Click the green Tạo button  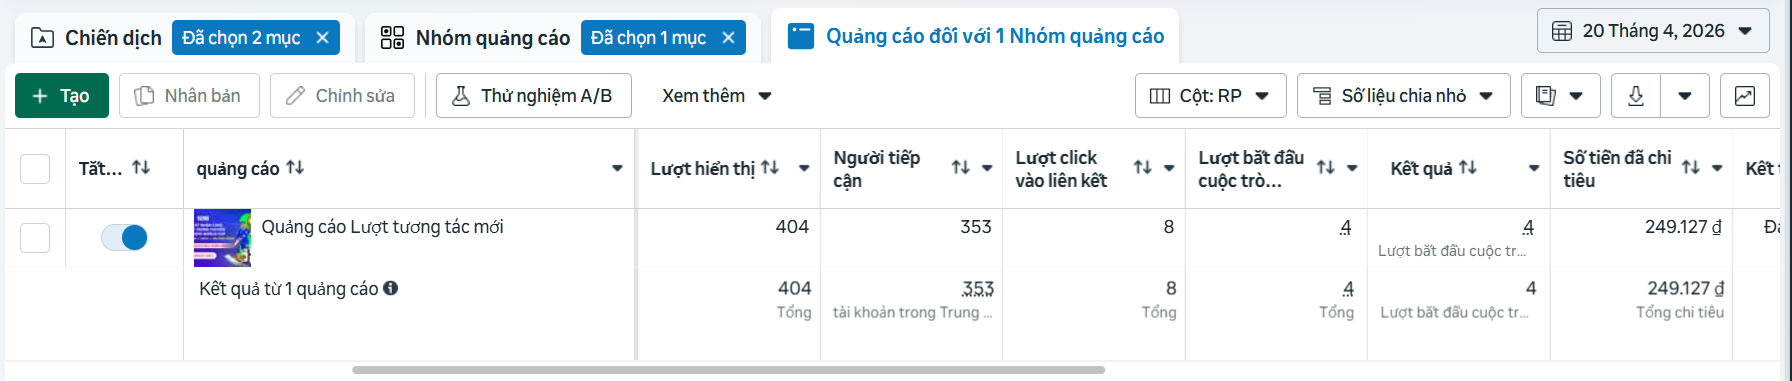pos(62,96)
